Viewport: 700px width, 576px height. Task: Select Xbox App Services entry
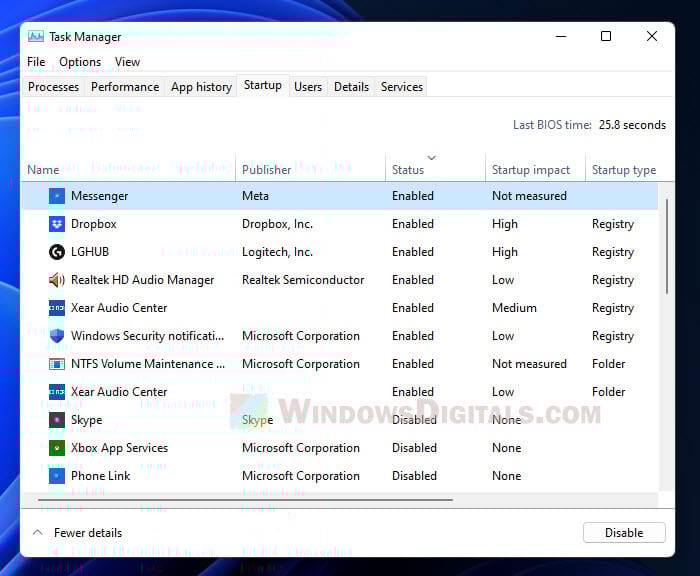(x=120, y=448)
